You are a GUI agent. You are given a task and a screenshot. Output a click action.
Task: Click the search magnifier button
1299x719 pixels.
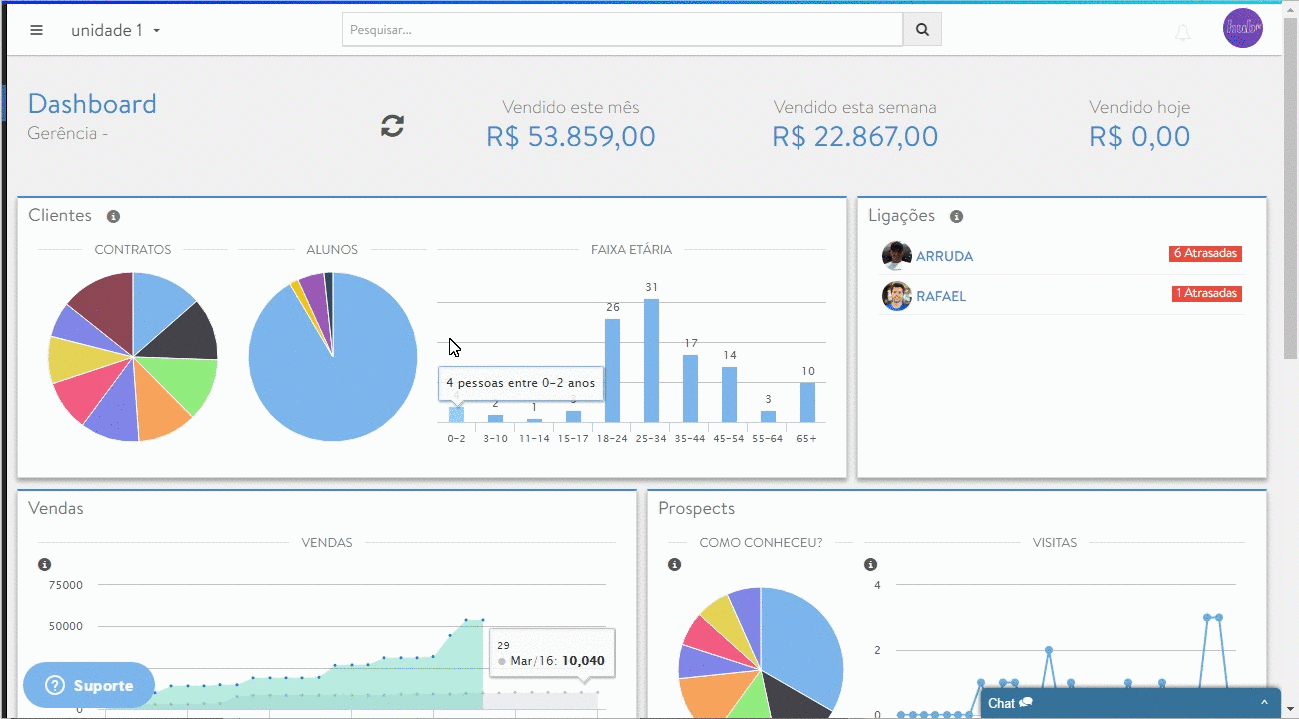922,30
